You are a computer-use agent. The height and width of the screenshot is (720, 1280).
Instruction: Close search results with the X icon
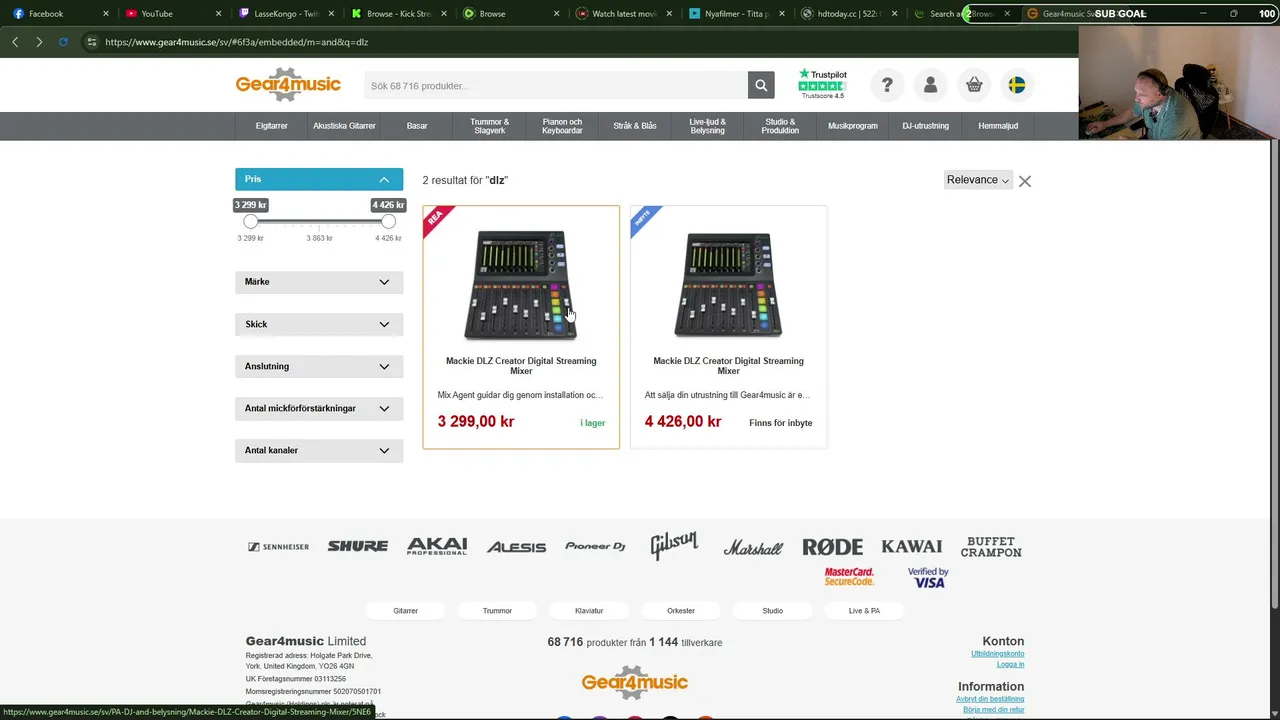click(1025, 181)
